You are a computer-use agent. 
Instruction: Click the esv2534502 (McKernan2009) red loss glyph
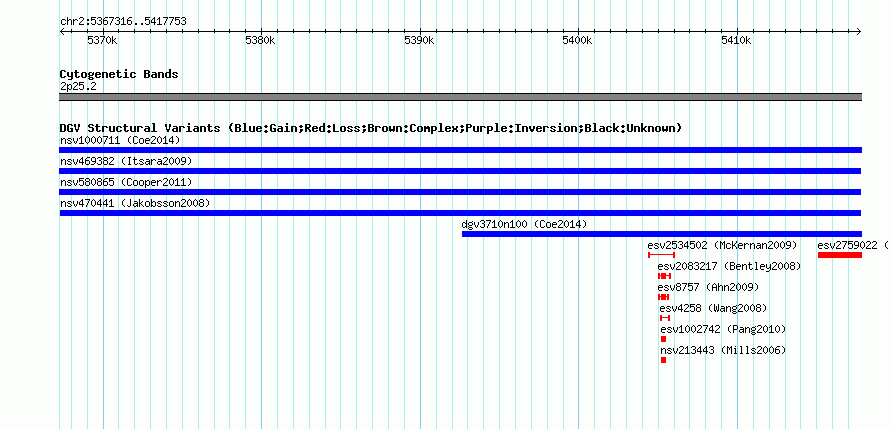click(x=661, y=255)
